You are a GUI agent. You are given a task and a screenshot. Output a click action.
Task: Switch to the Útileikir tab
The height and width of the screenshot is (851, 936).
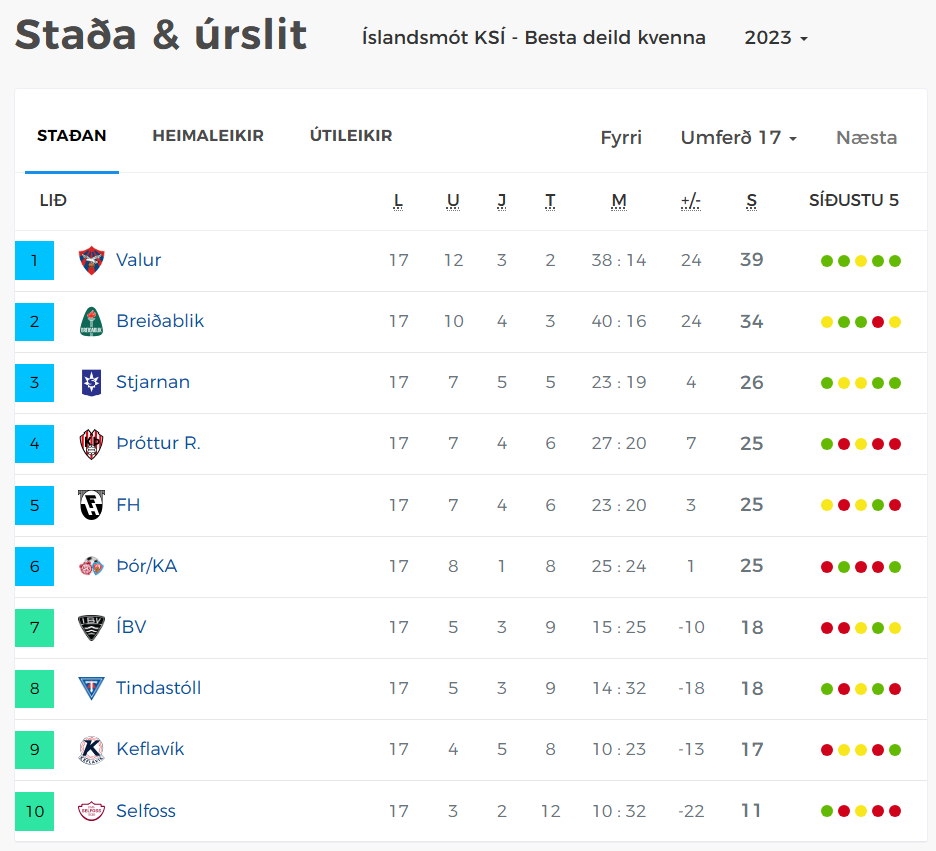pyautogui.click(x=351, y=135)
